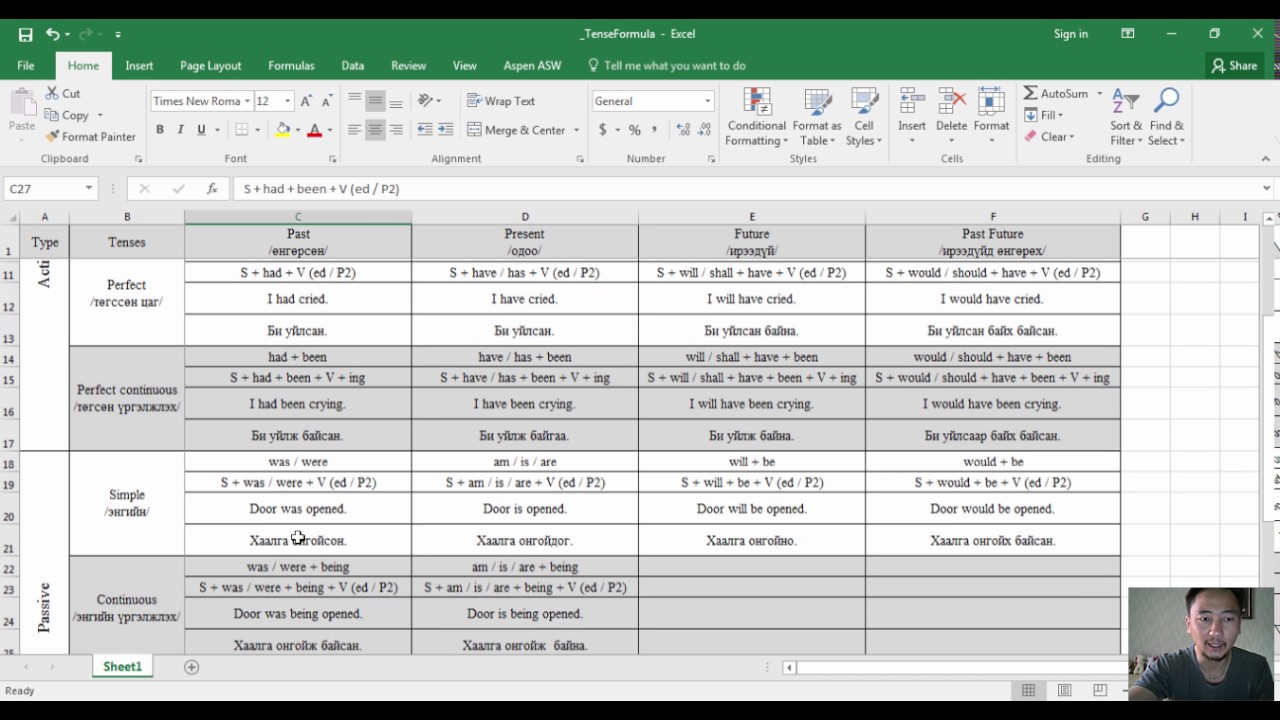This screenshot has width=1280, height=720.
Task: Click the Save icon in quick access toolbar
Action: pyautogui.click(x=25, y=34)
